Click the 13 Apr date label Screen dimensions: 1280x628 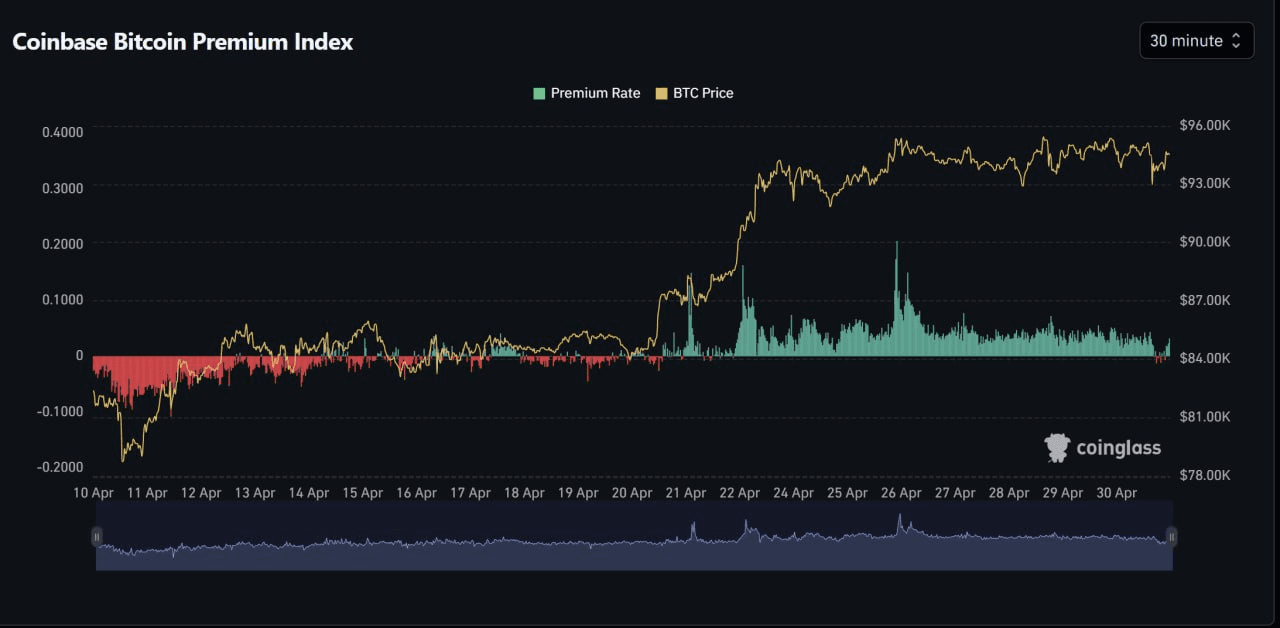255,493
